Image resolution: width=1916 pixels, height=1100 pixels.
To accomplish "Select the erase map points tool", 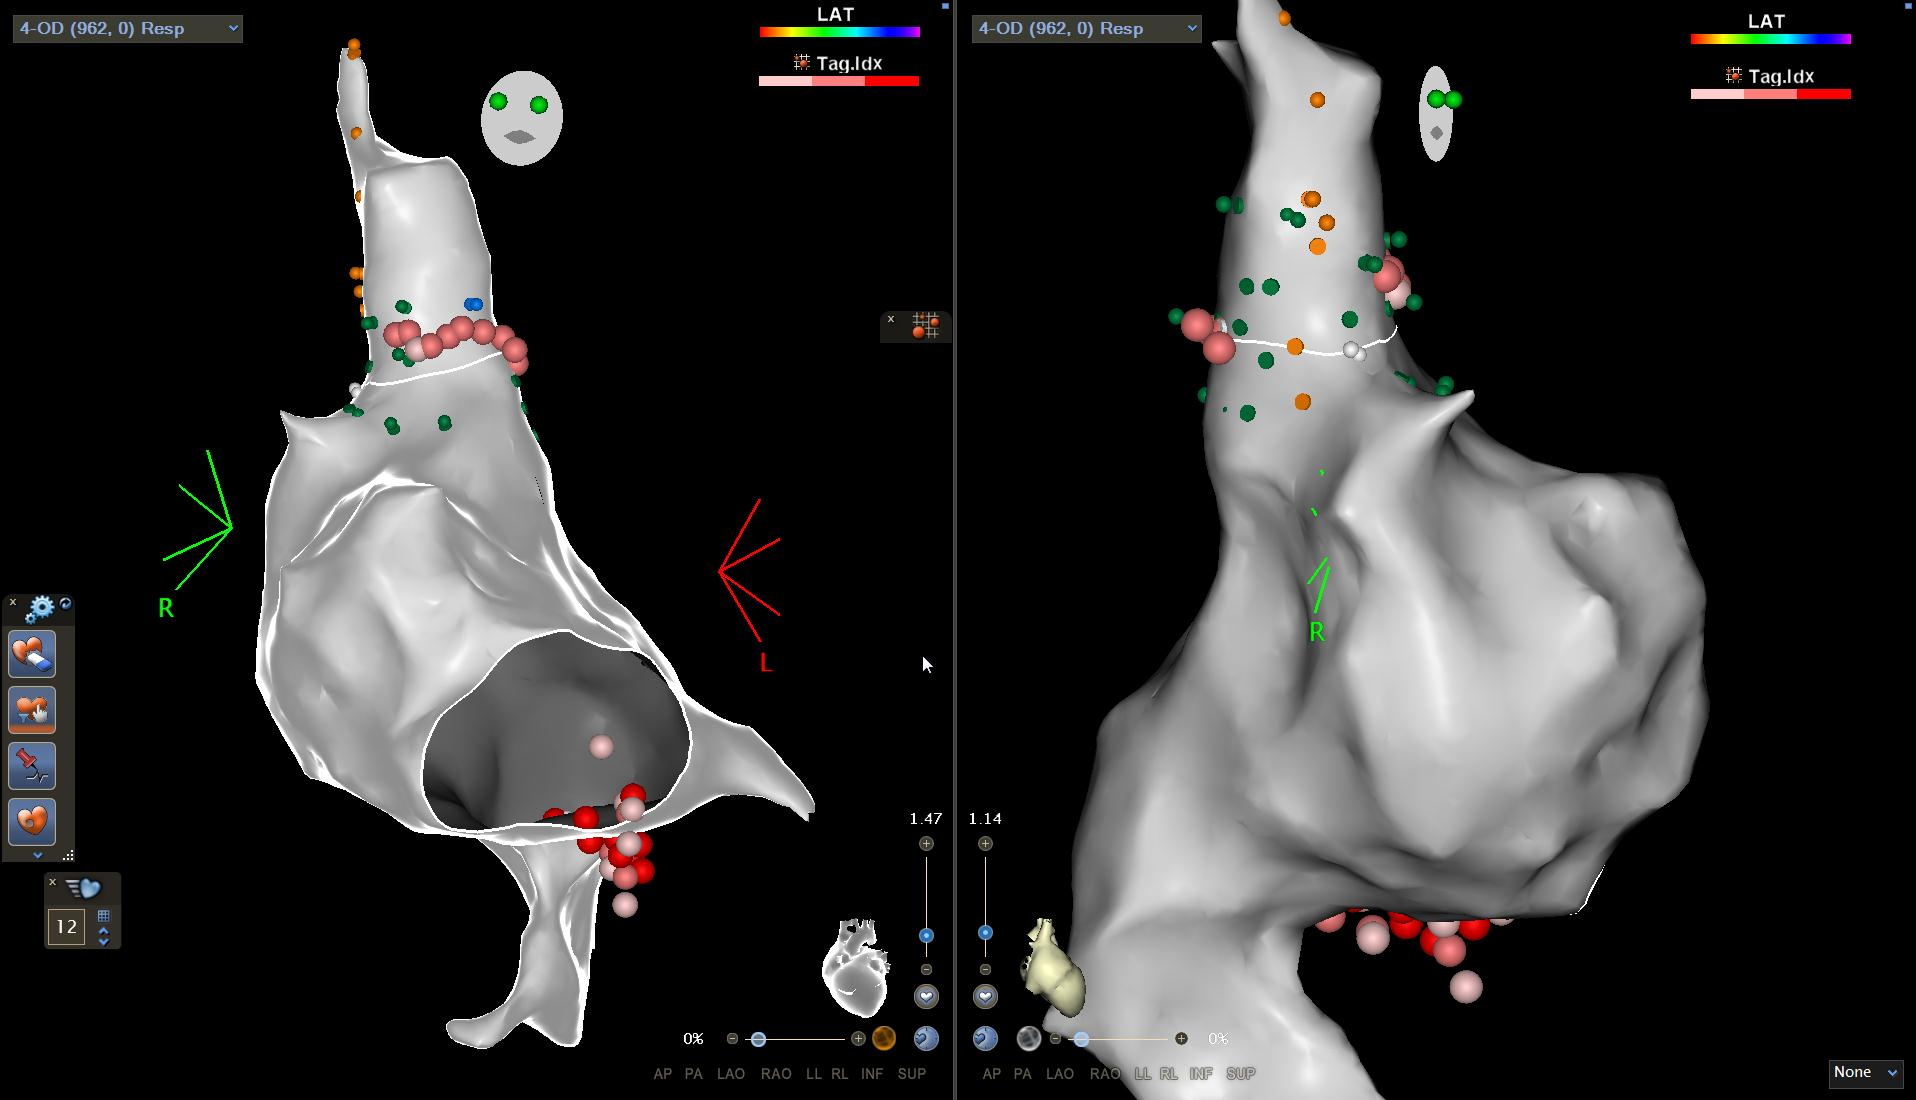I will pos(33,655).
